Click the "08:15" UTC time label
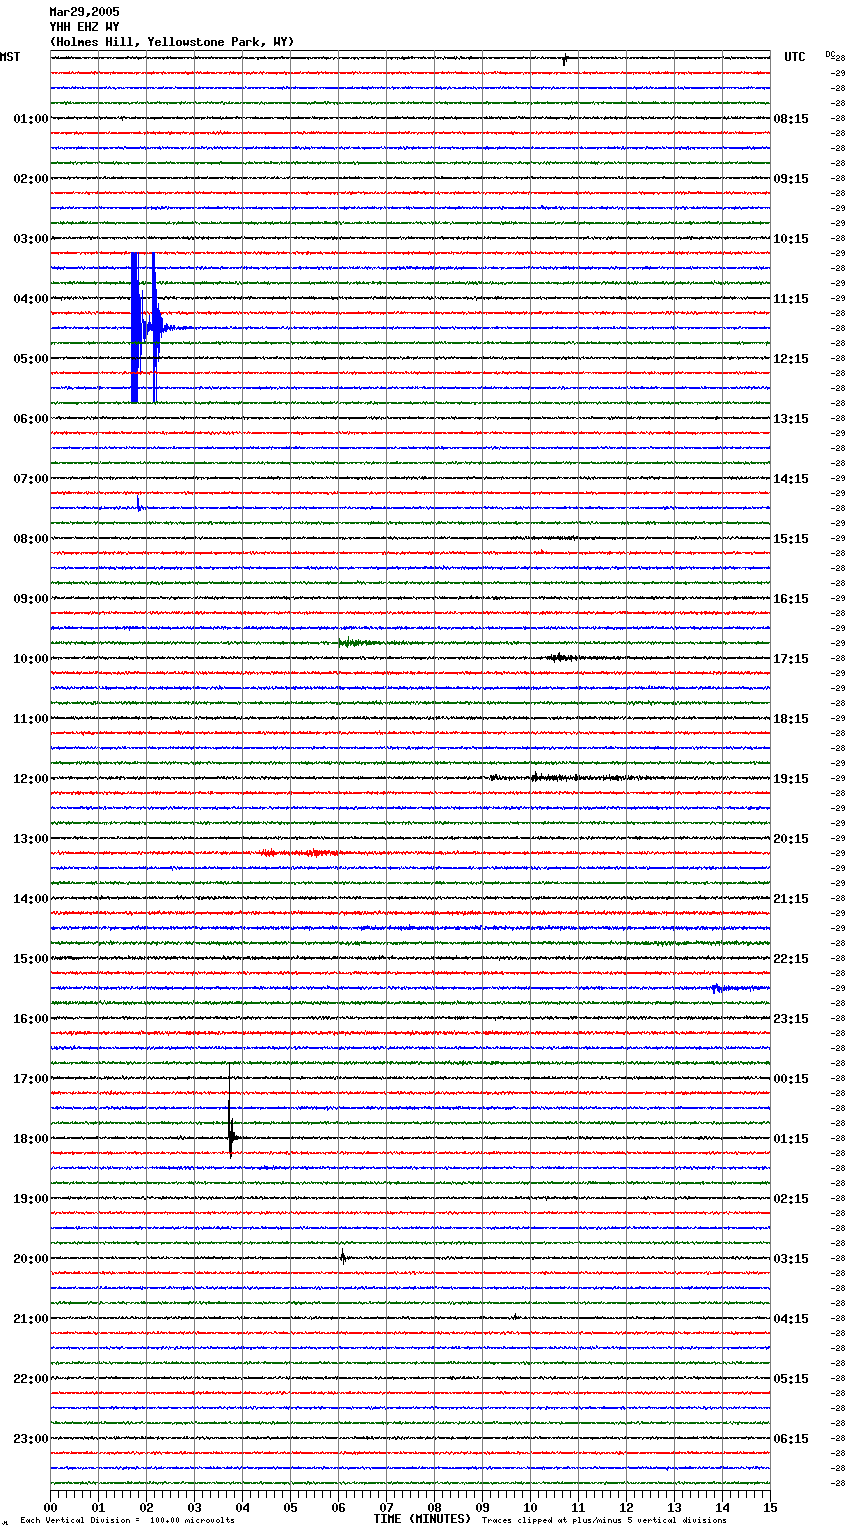Screen dimensions: 850x1534 click(x=791, y=119)
